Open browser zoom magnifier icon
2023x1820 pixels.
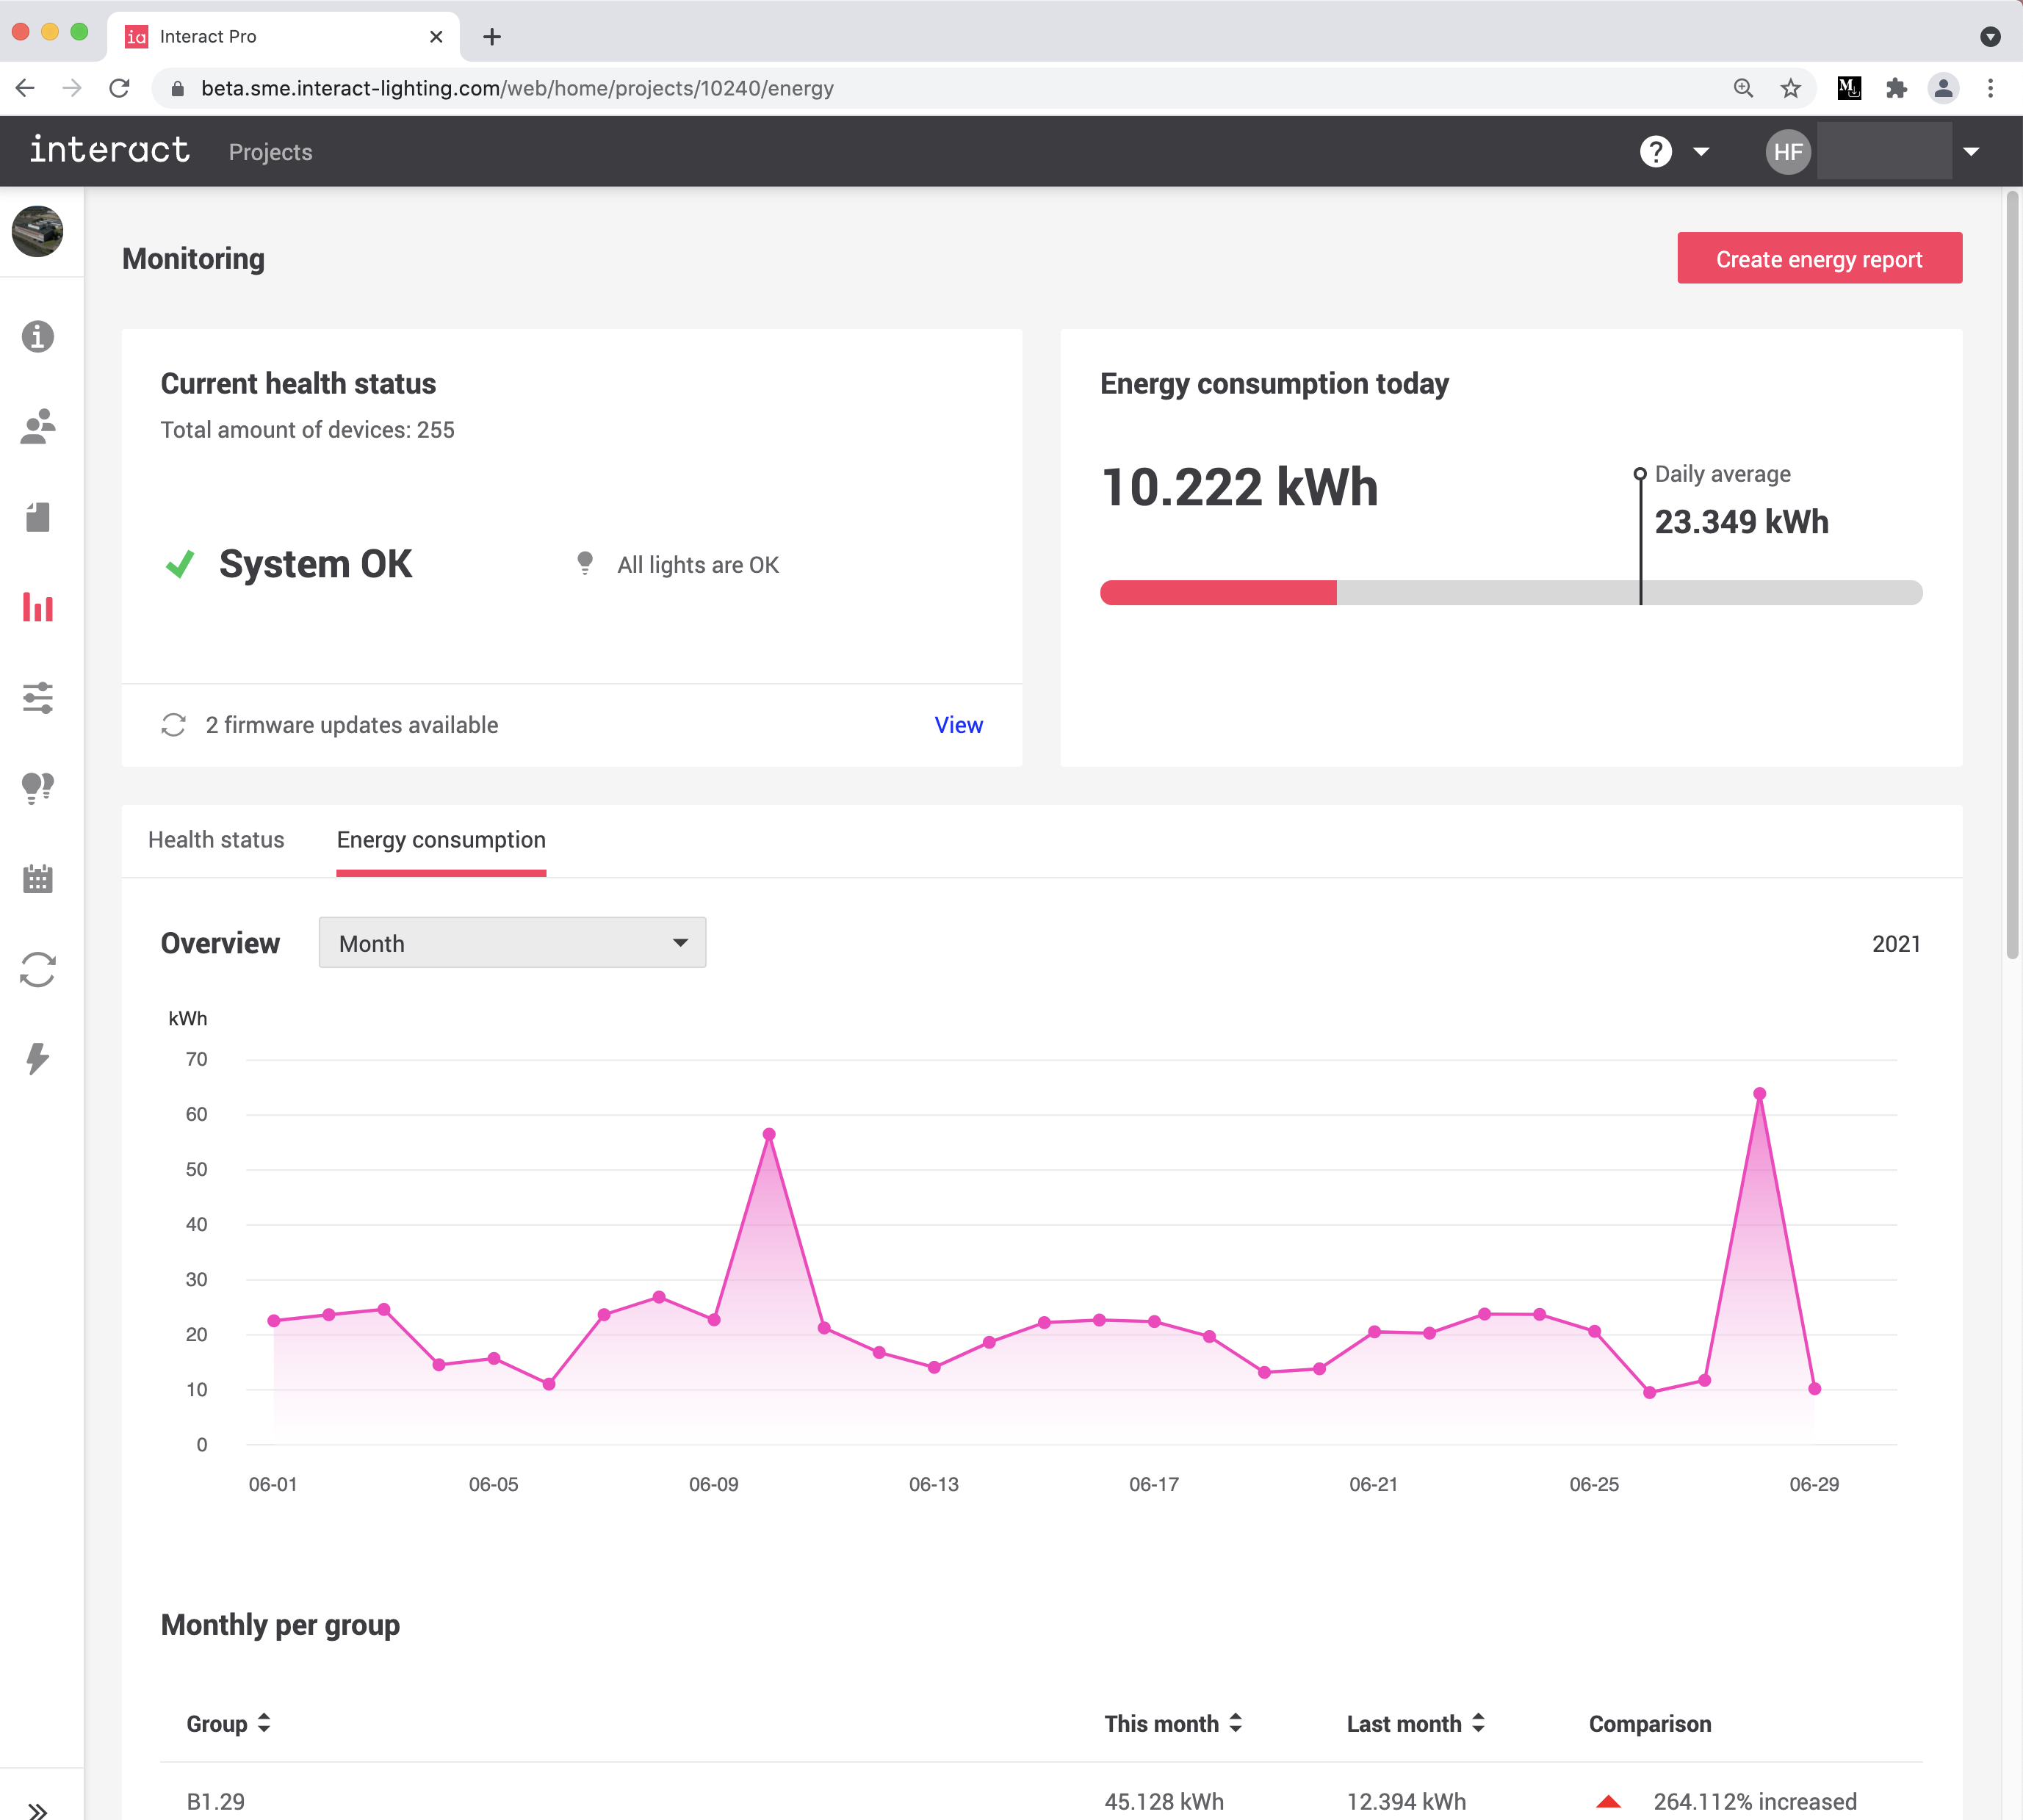(1743, 88)
